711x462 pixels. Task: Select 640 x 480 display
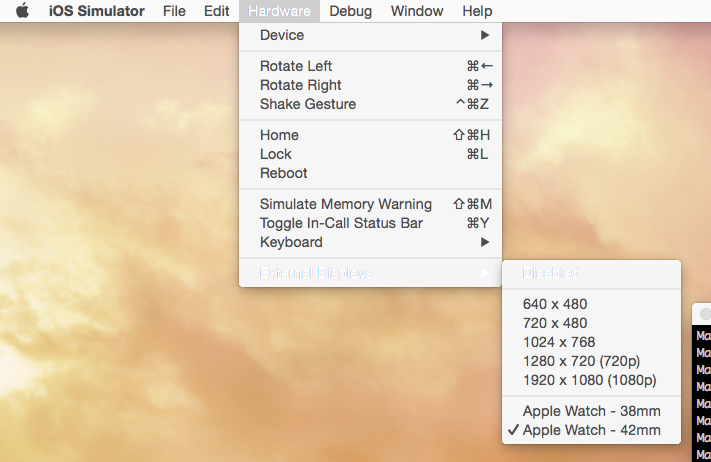point(591,304)
